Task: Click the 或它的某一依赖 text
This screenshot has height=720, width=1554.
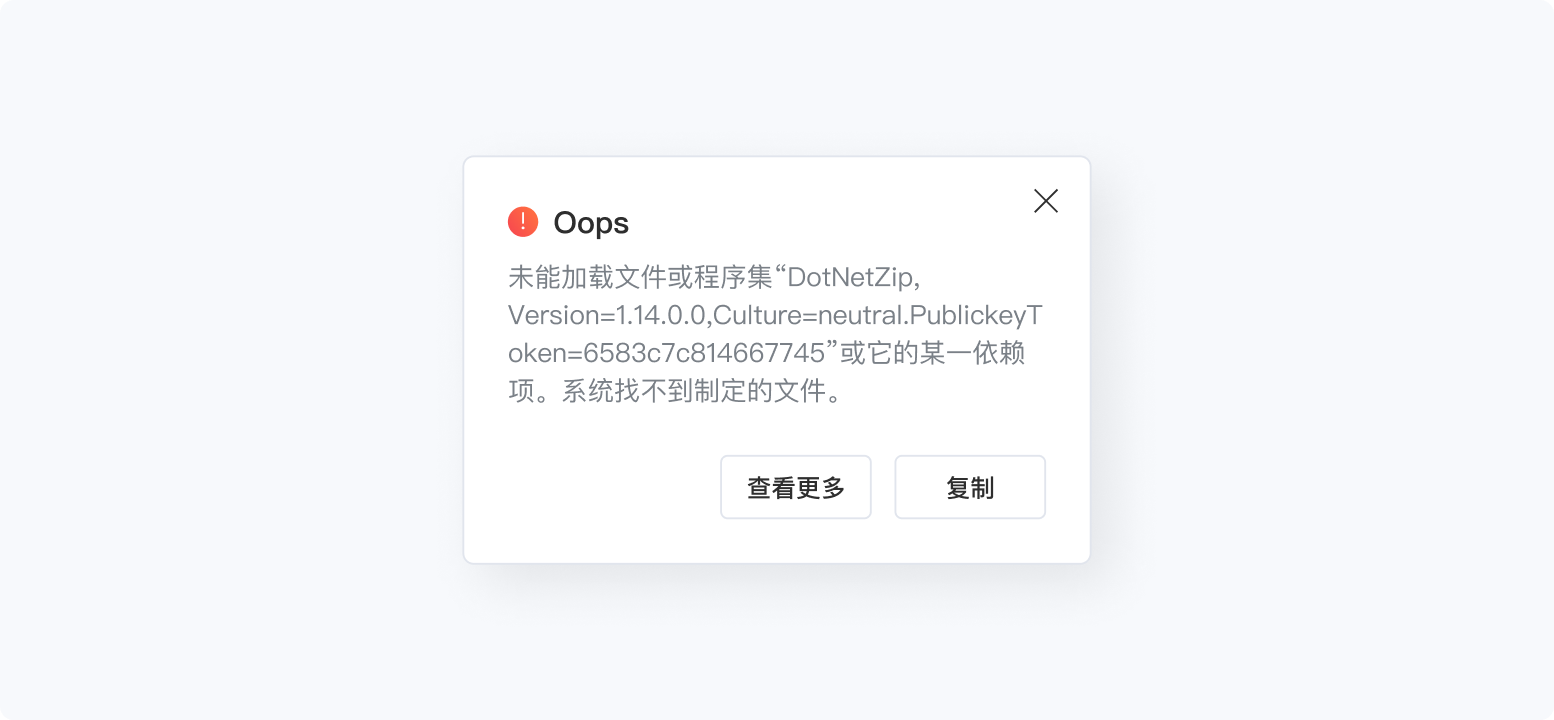Action: coord(931,354)
